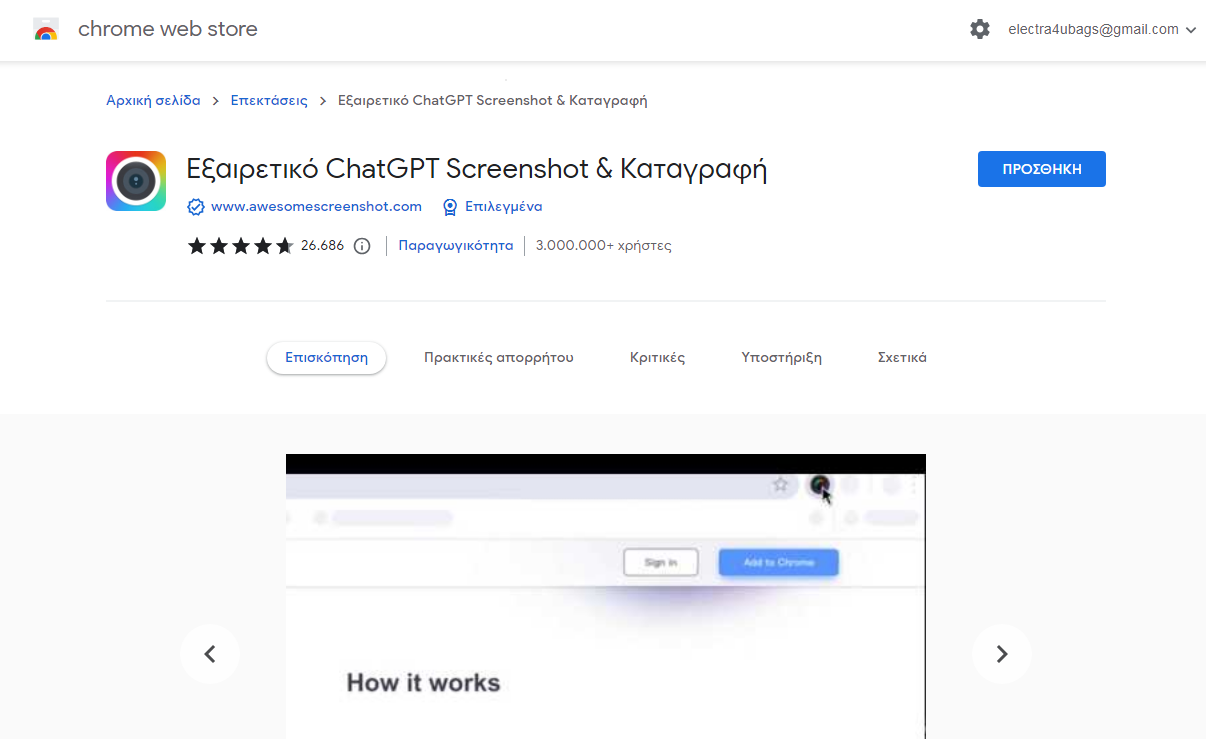This screenshot has width=1206, height=739.
Task: Click the Chrome Web Store rainbow logo
Action: tap(46, 30)
